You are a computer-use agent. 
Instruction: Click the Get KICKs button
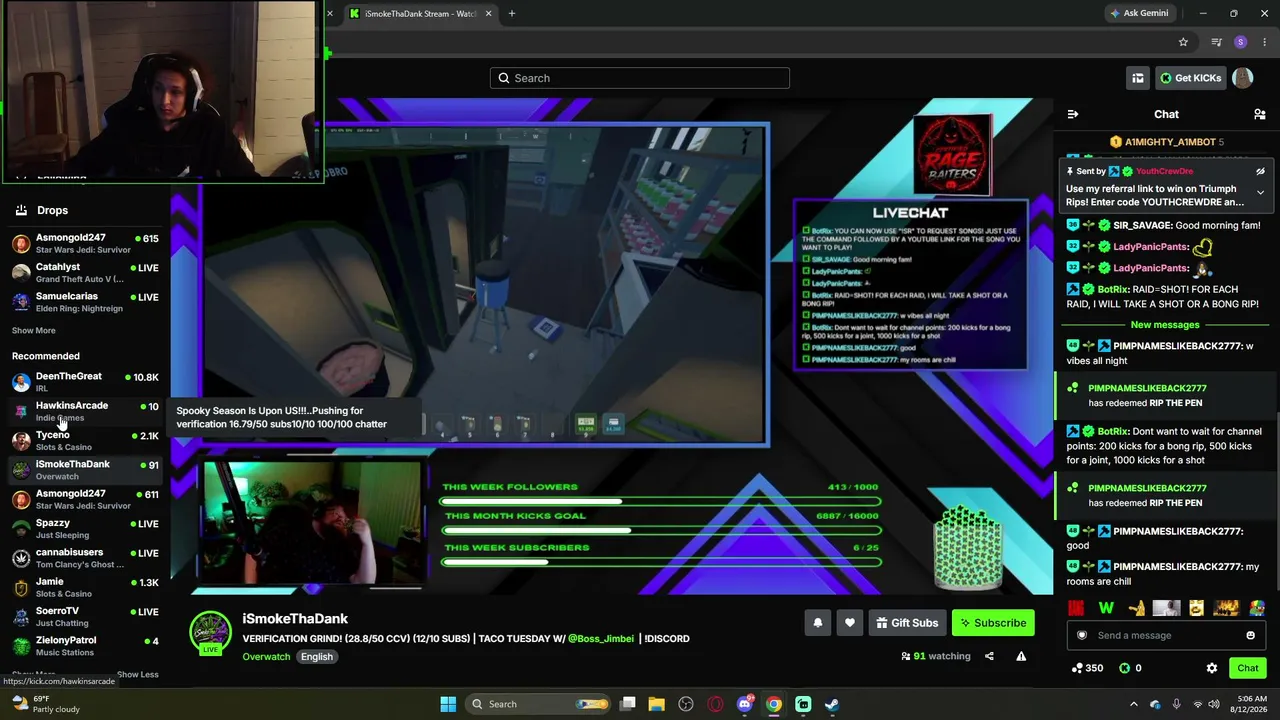tap(1190, 78)
